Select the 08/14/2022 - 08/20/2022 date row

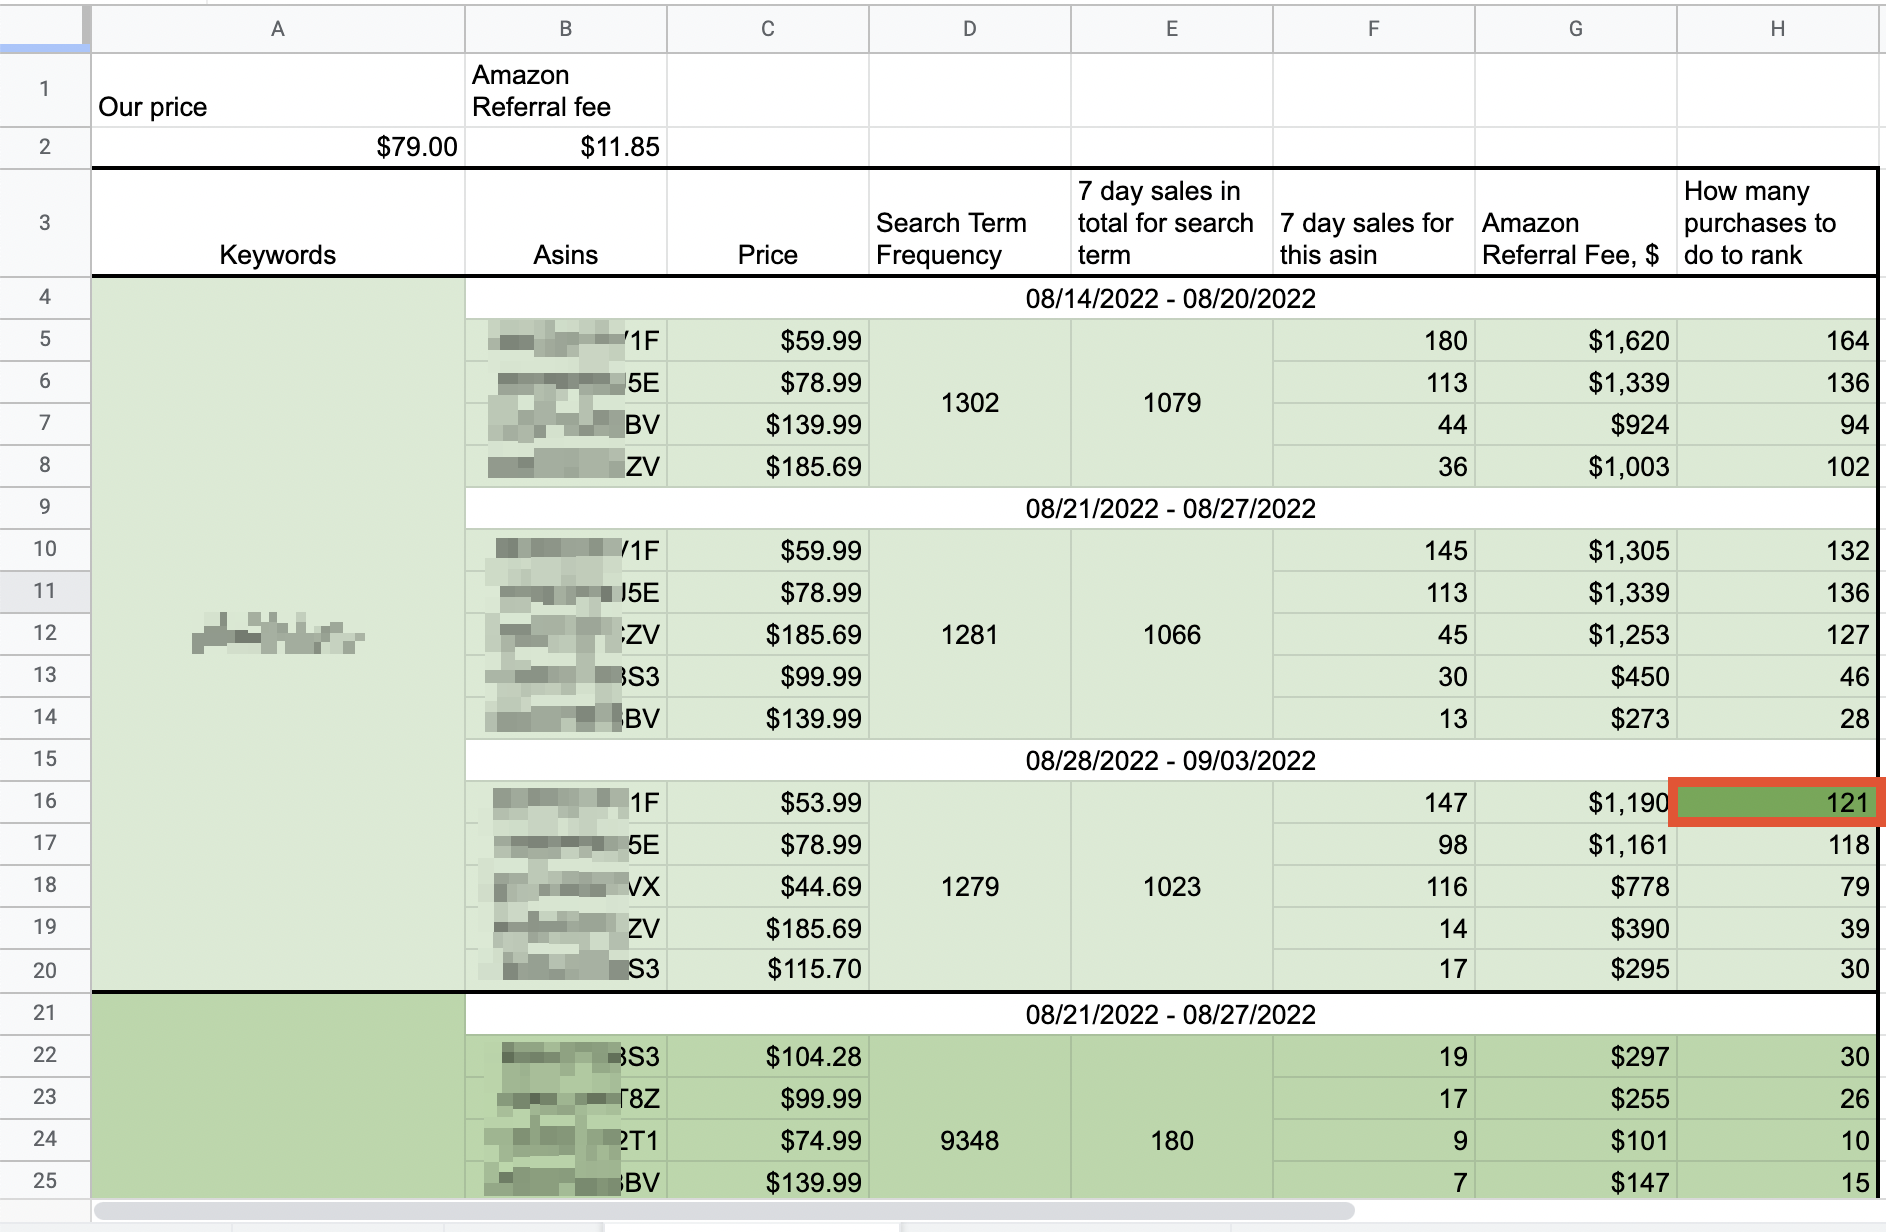(1170, 298)
